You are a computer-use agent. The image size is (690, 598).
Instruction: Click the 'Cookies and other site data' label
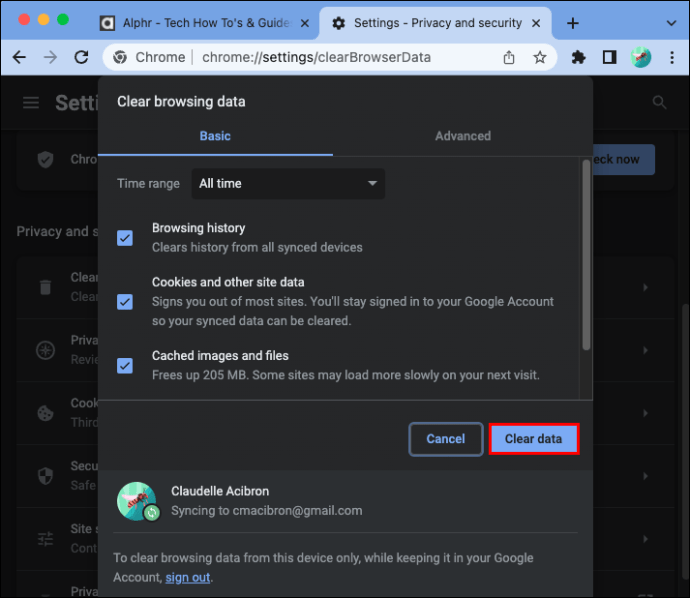(x=228, y=282)
